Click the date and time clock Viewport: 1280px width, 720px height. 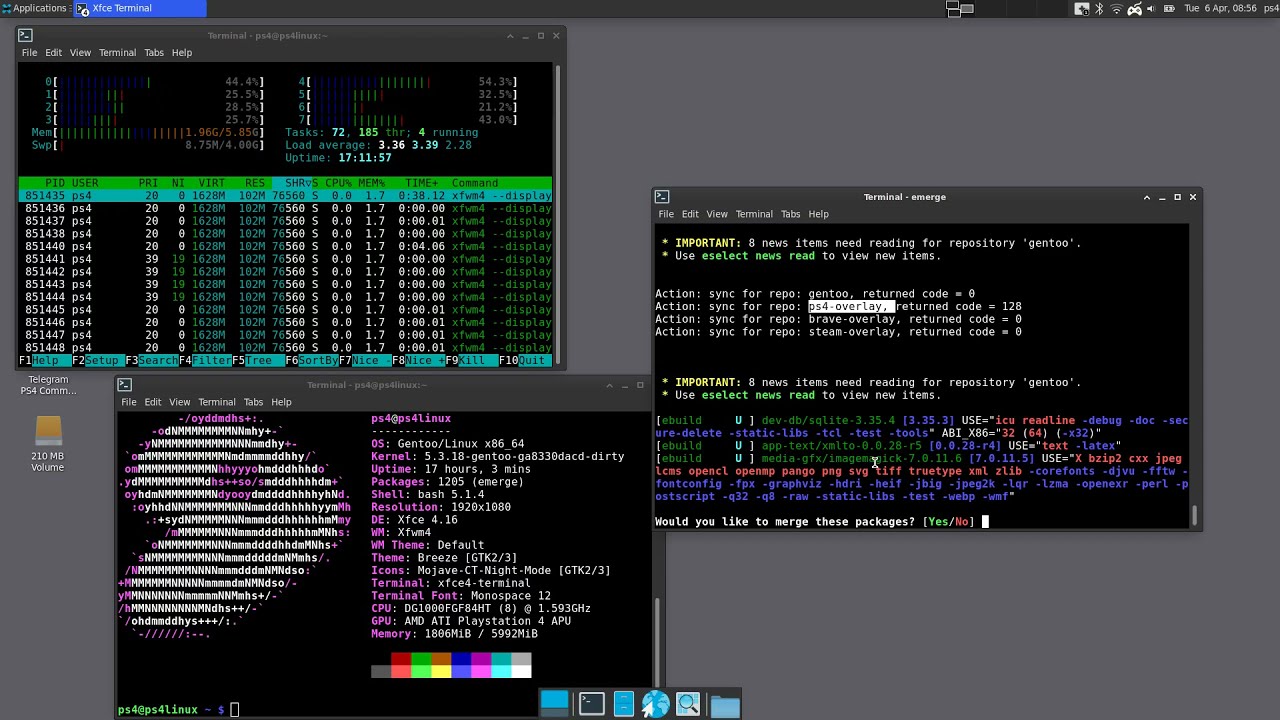[x=1220, y=8]
